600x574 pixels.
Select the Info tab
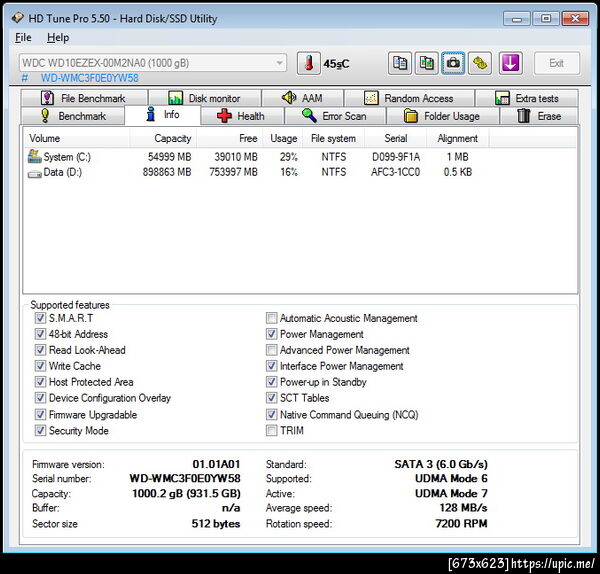coord(163,114)
